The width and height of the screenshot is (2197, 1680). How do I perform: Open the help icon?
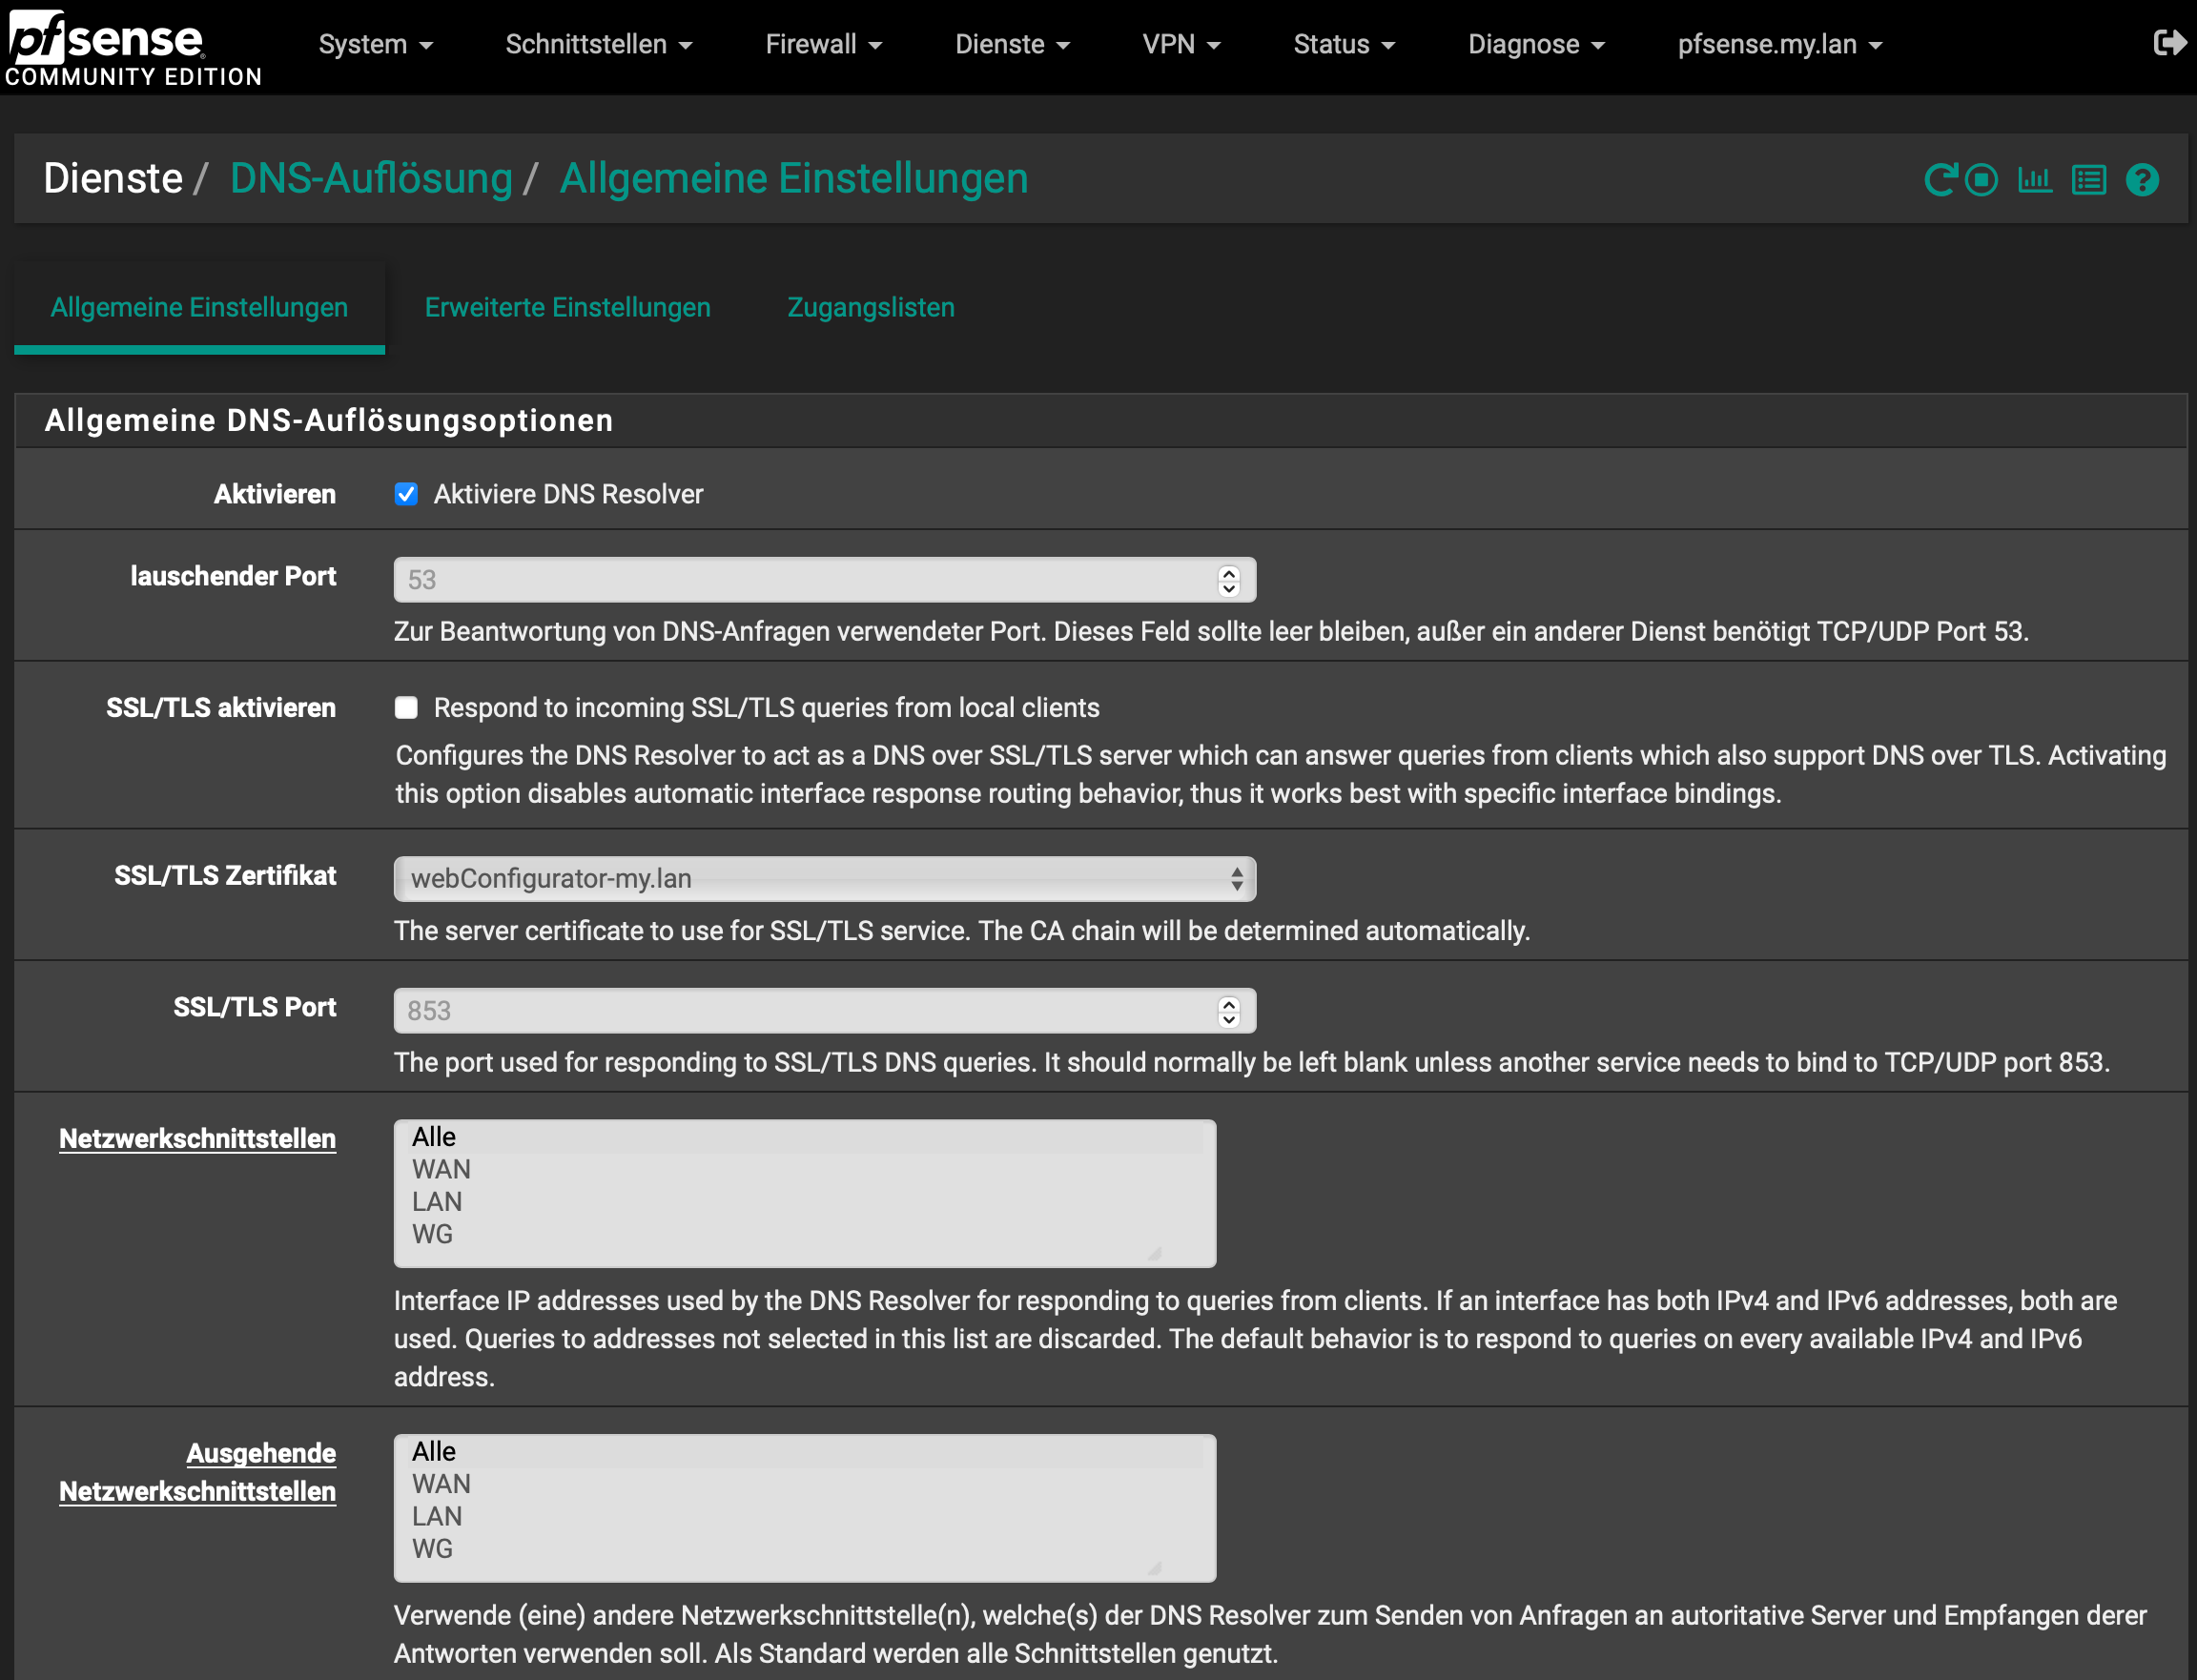coord(2142,180)
